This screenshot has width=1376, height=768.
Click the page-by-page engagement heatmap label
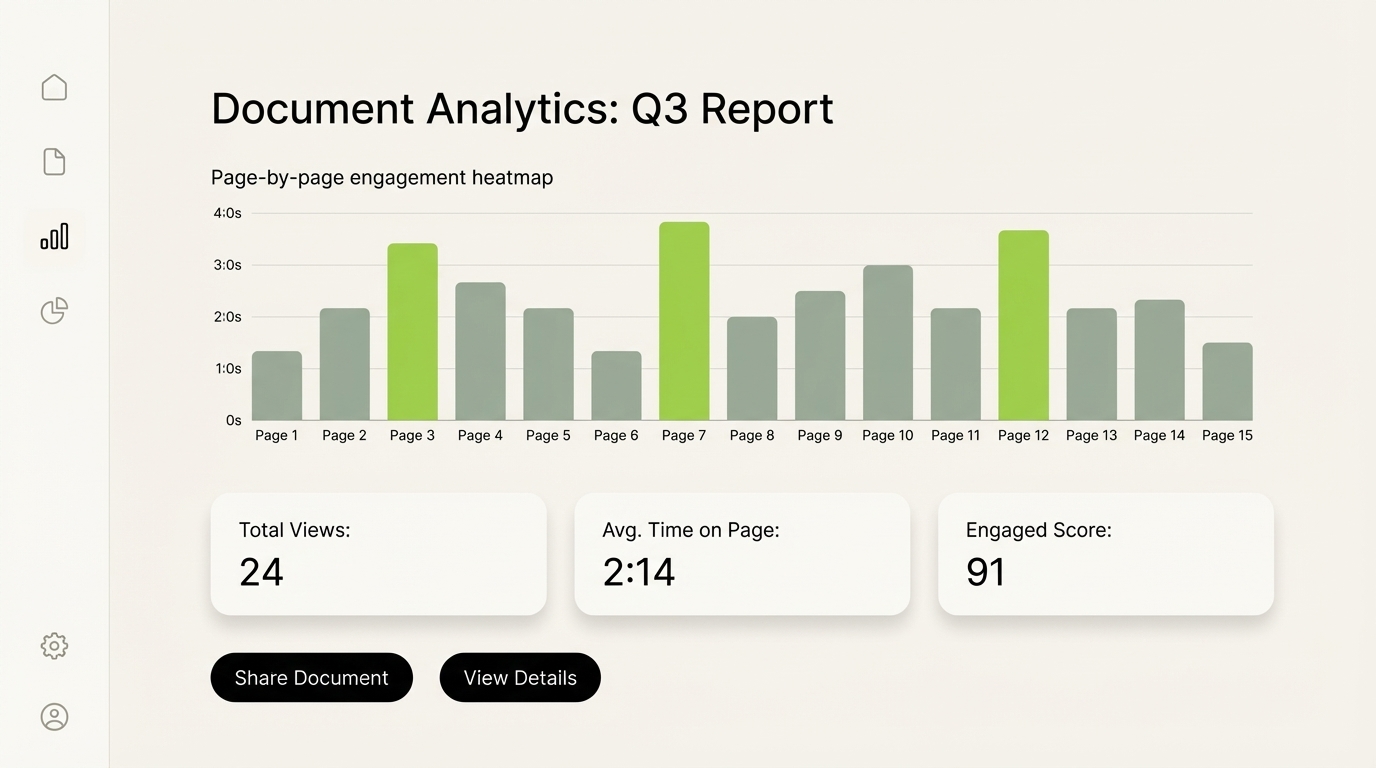pos(381,177)
